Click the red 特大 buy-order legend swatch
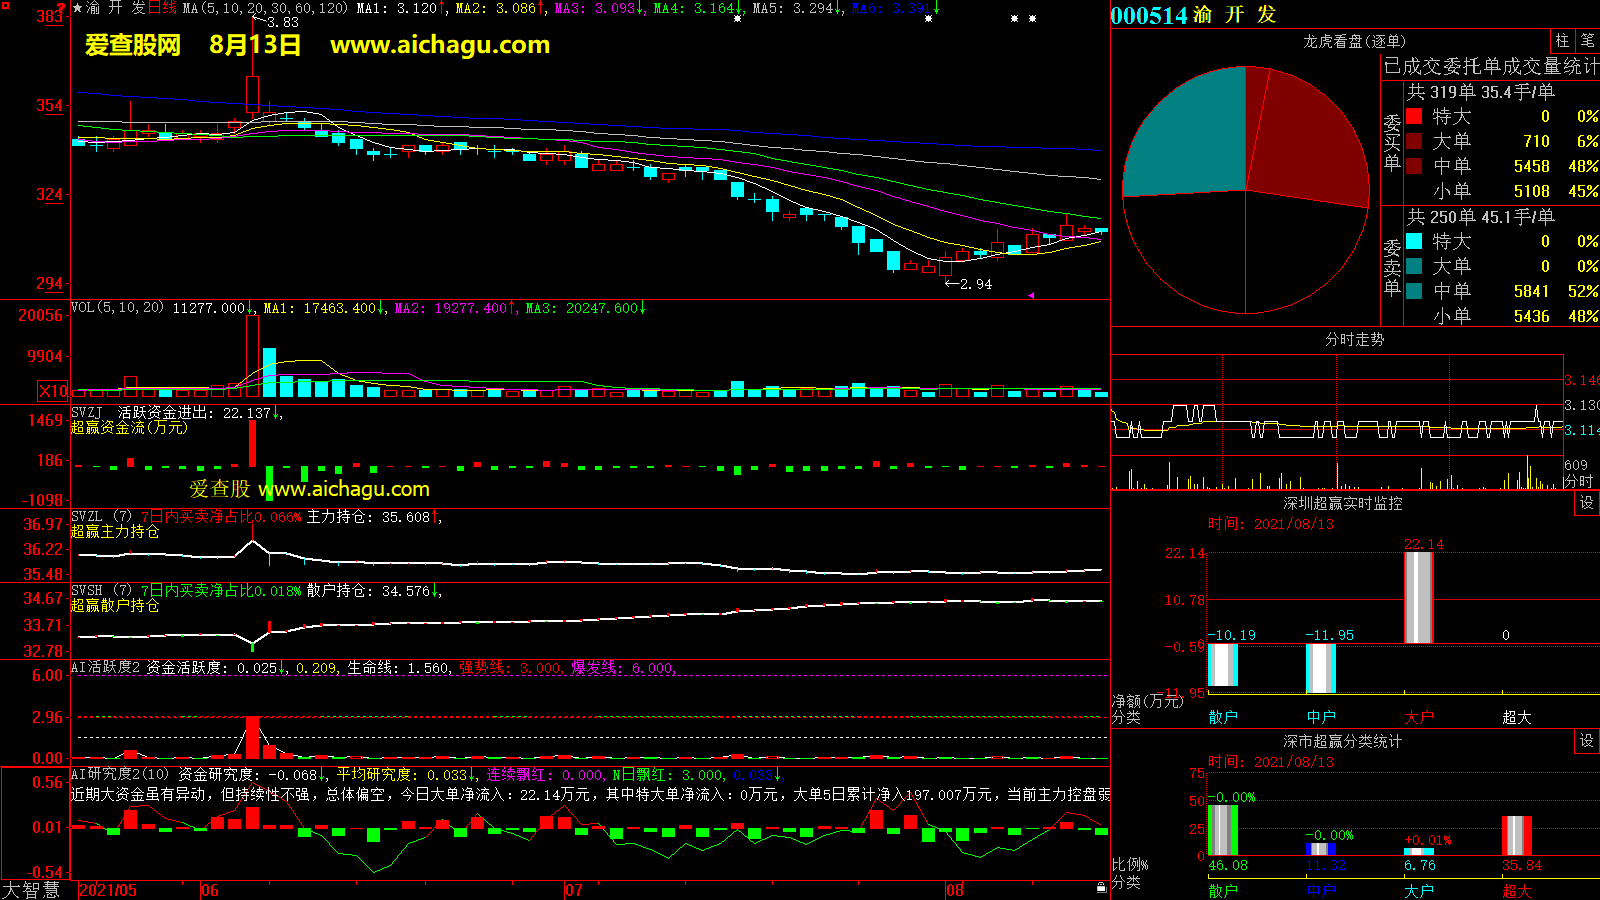 click(x=1414, y=116)
